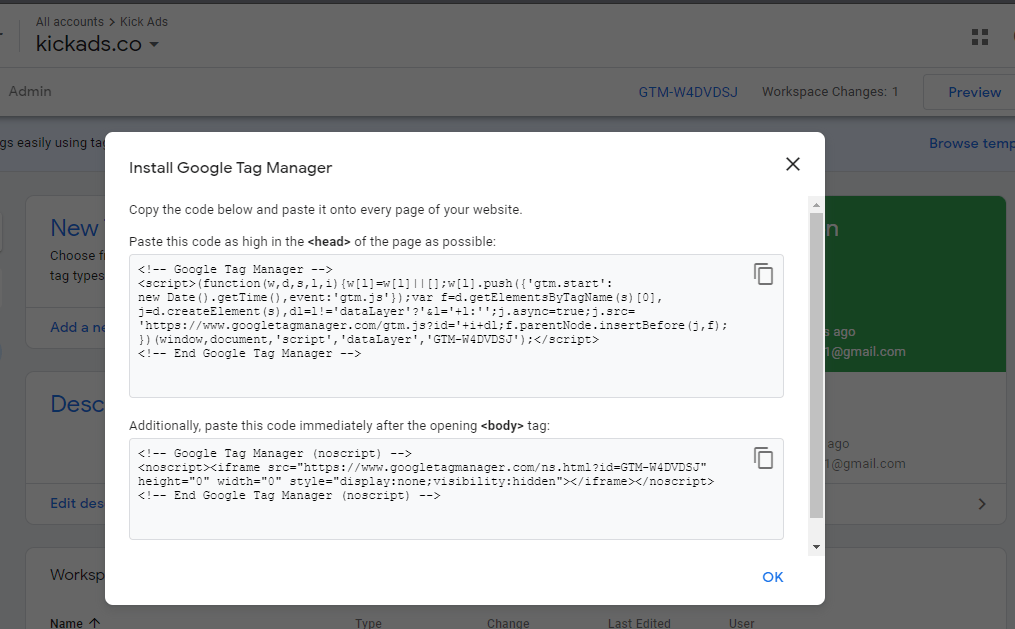The height and width of the screenshot is (629, 1015).
Task: Click the bold <head> instruction text
Action: point(329,241)
